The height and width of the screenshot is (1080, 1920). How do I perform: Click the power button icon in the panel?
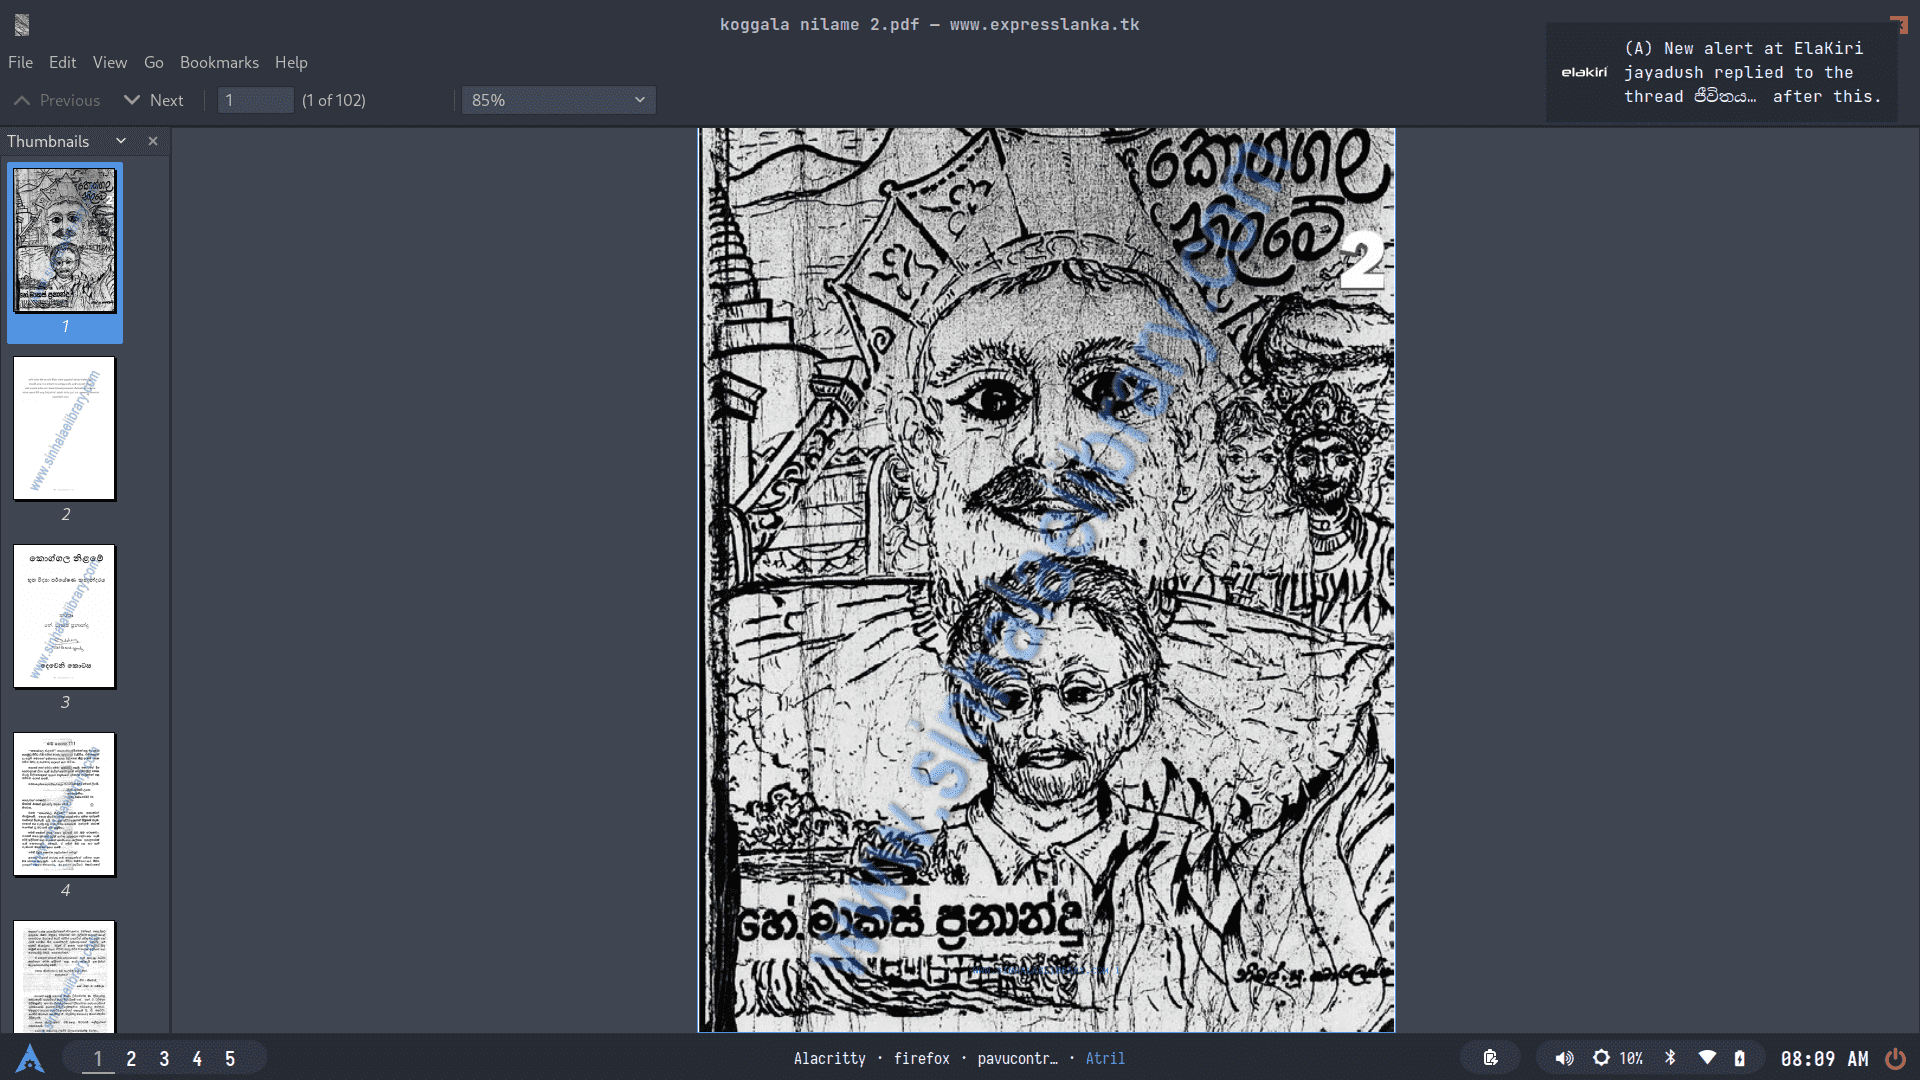coord(1895,1058)
